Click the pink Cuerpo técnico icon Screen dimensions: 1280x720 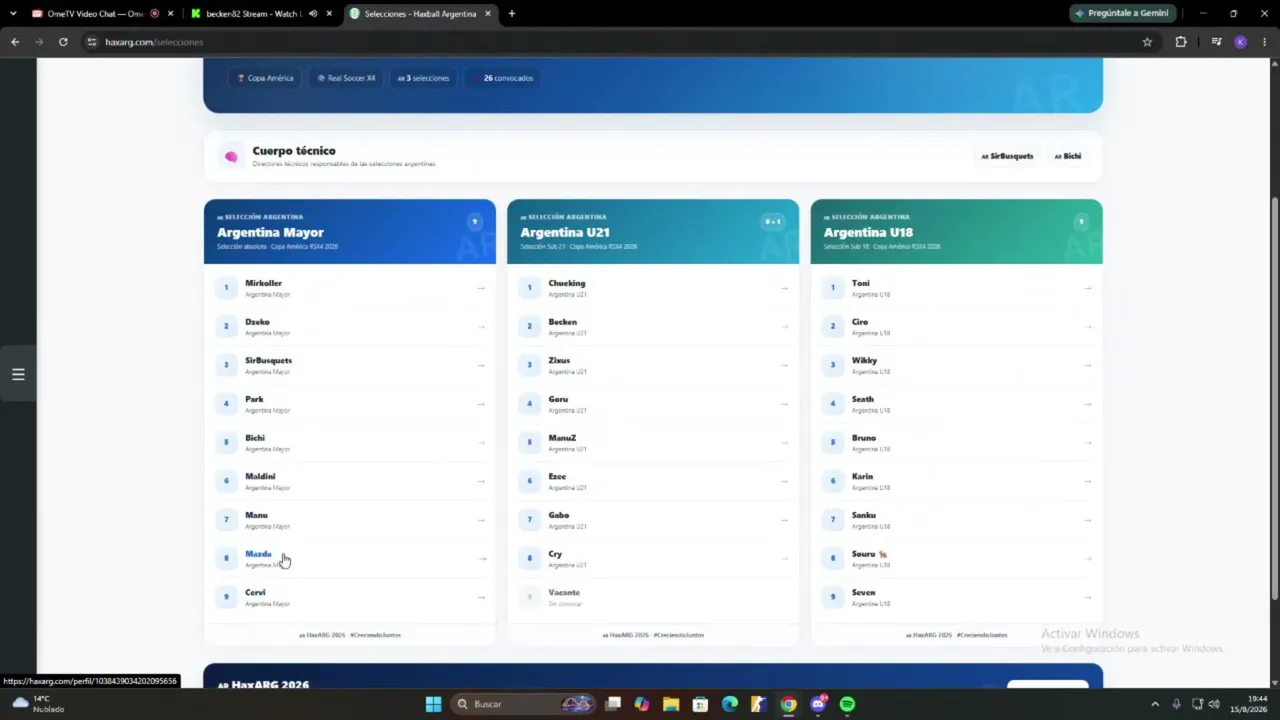pos(231,156)
